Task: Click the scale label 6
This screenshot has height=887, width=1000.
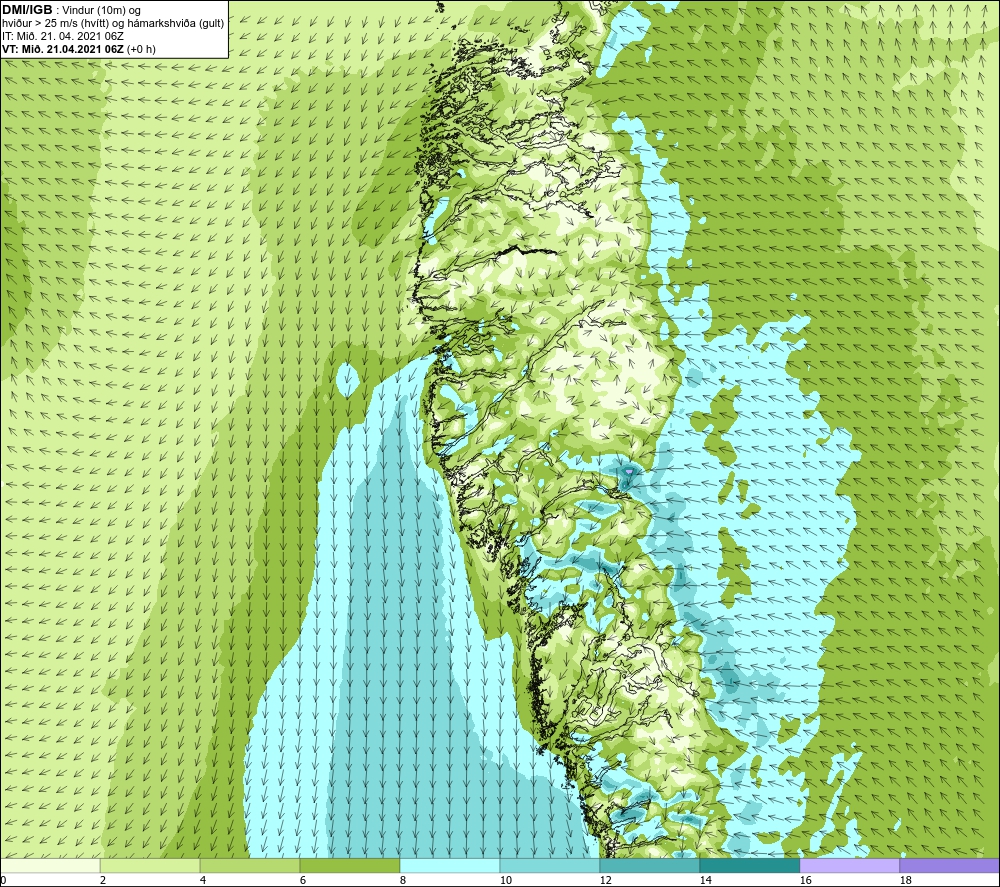Action: click(303, 881)
